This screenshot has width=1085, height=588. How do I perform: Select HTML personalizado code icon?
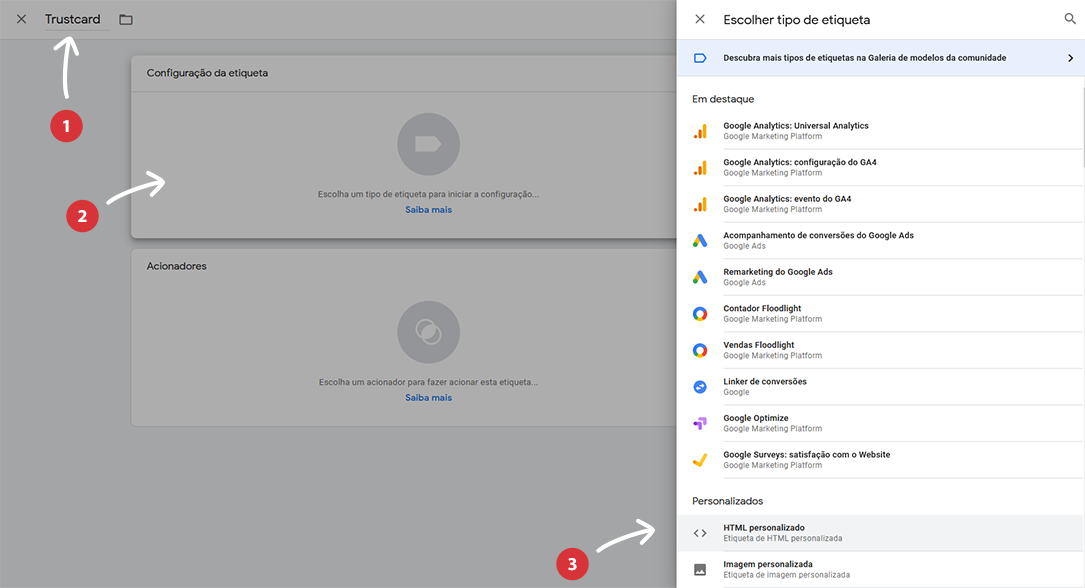point(700,533)
